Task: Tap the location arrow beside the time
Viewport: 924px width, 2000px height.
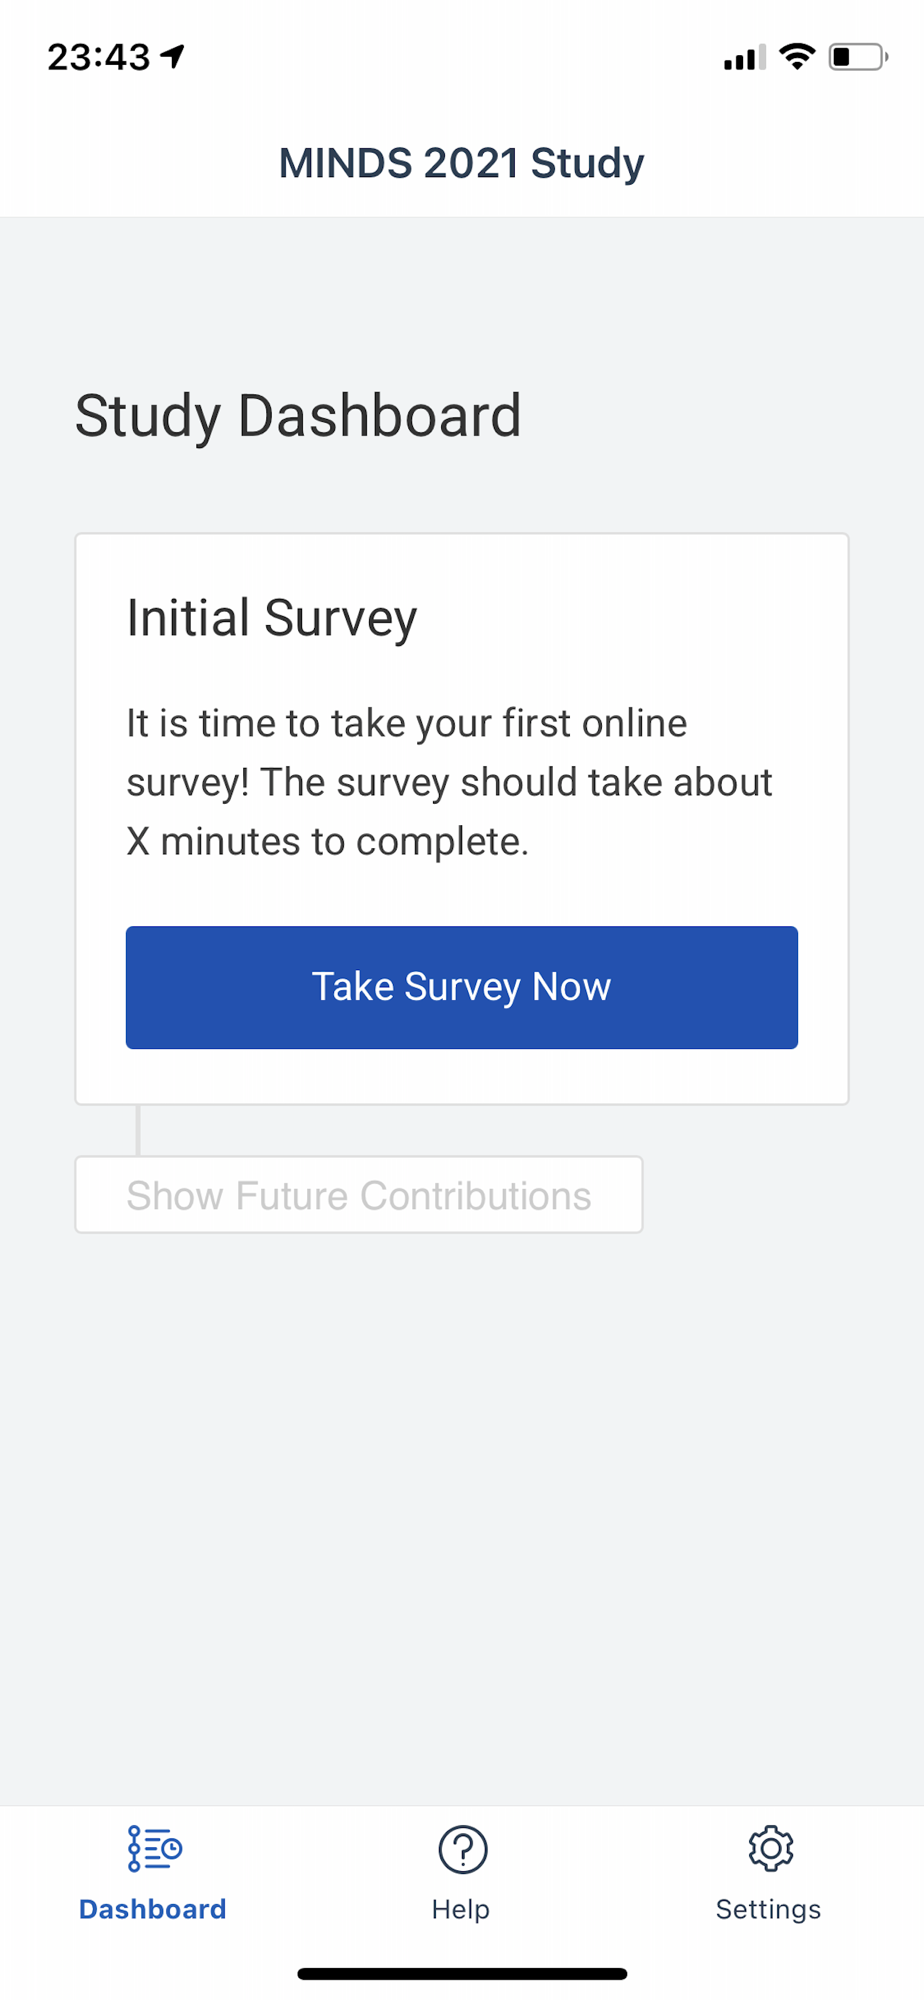Action: point(173,57)
